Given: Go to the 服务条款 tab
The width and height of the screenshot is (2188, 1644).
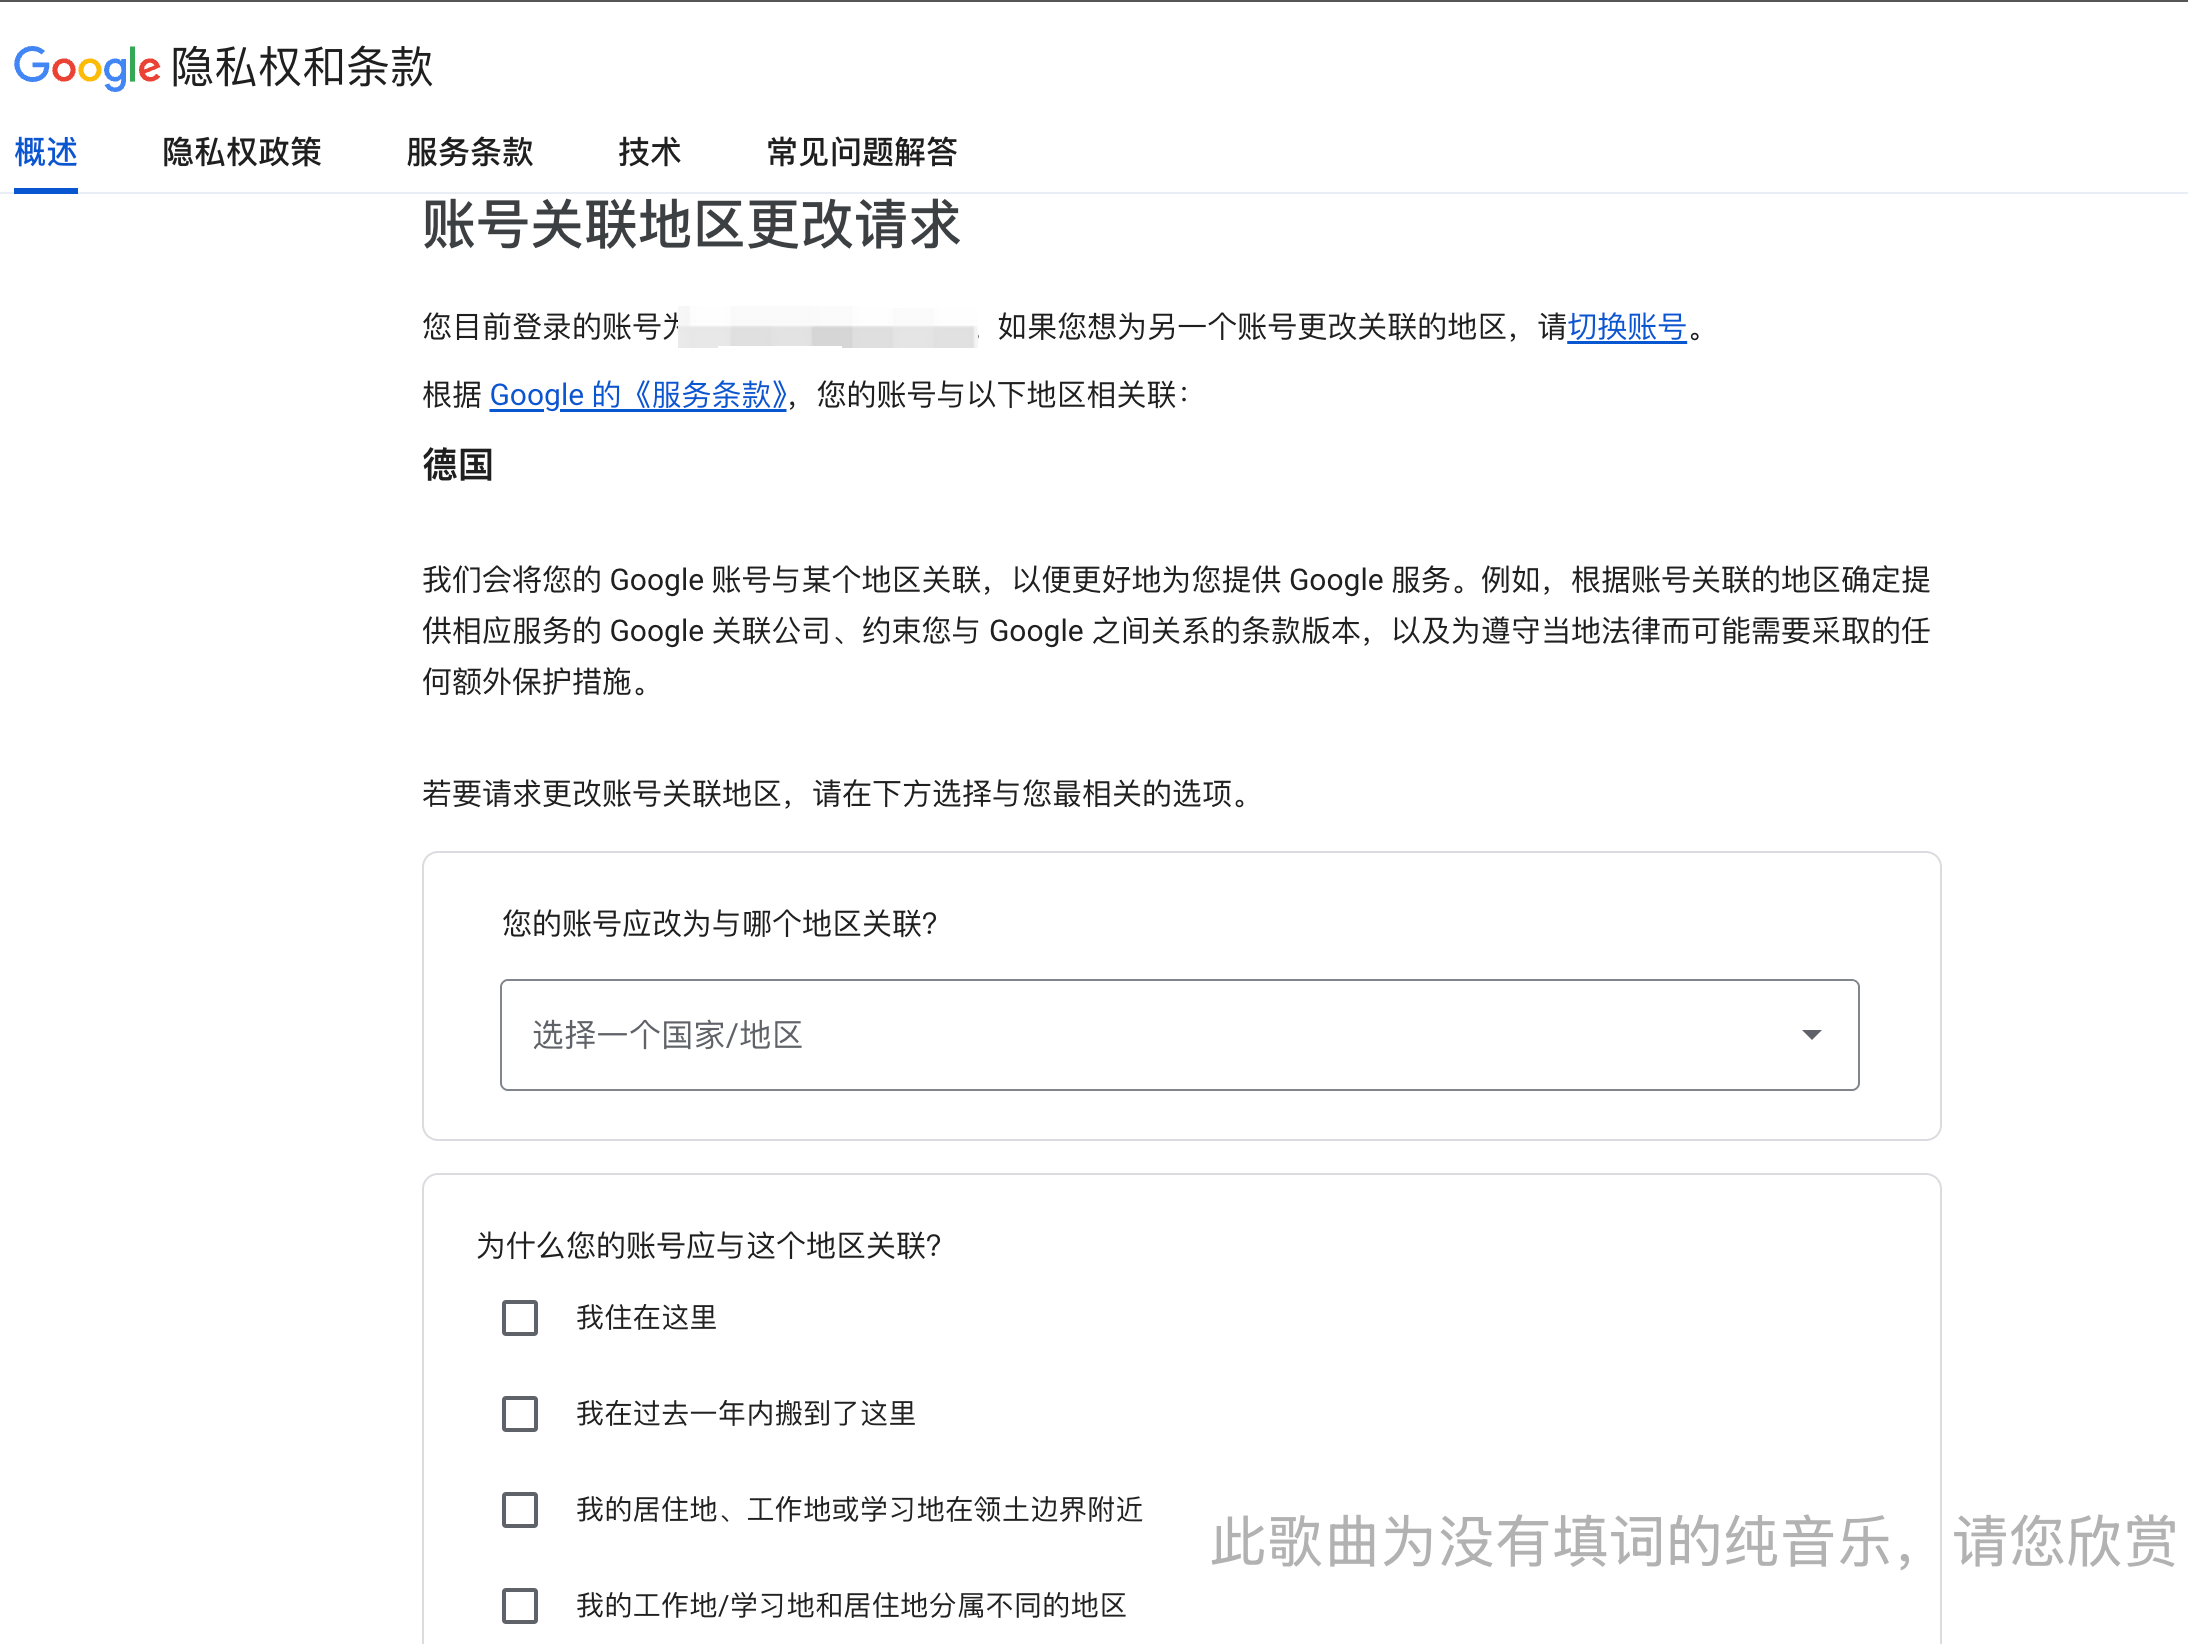Looking at the screenshot, I should tap(470, 152).
